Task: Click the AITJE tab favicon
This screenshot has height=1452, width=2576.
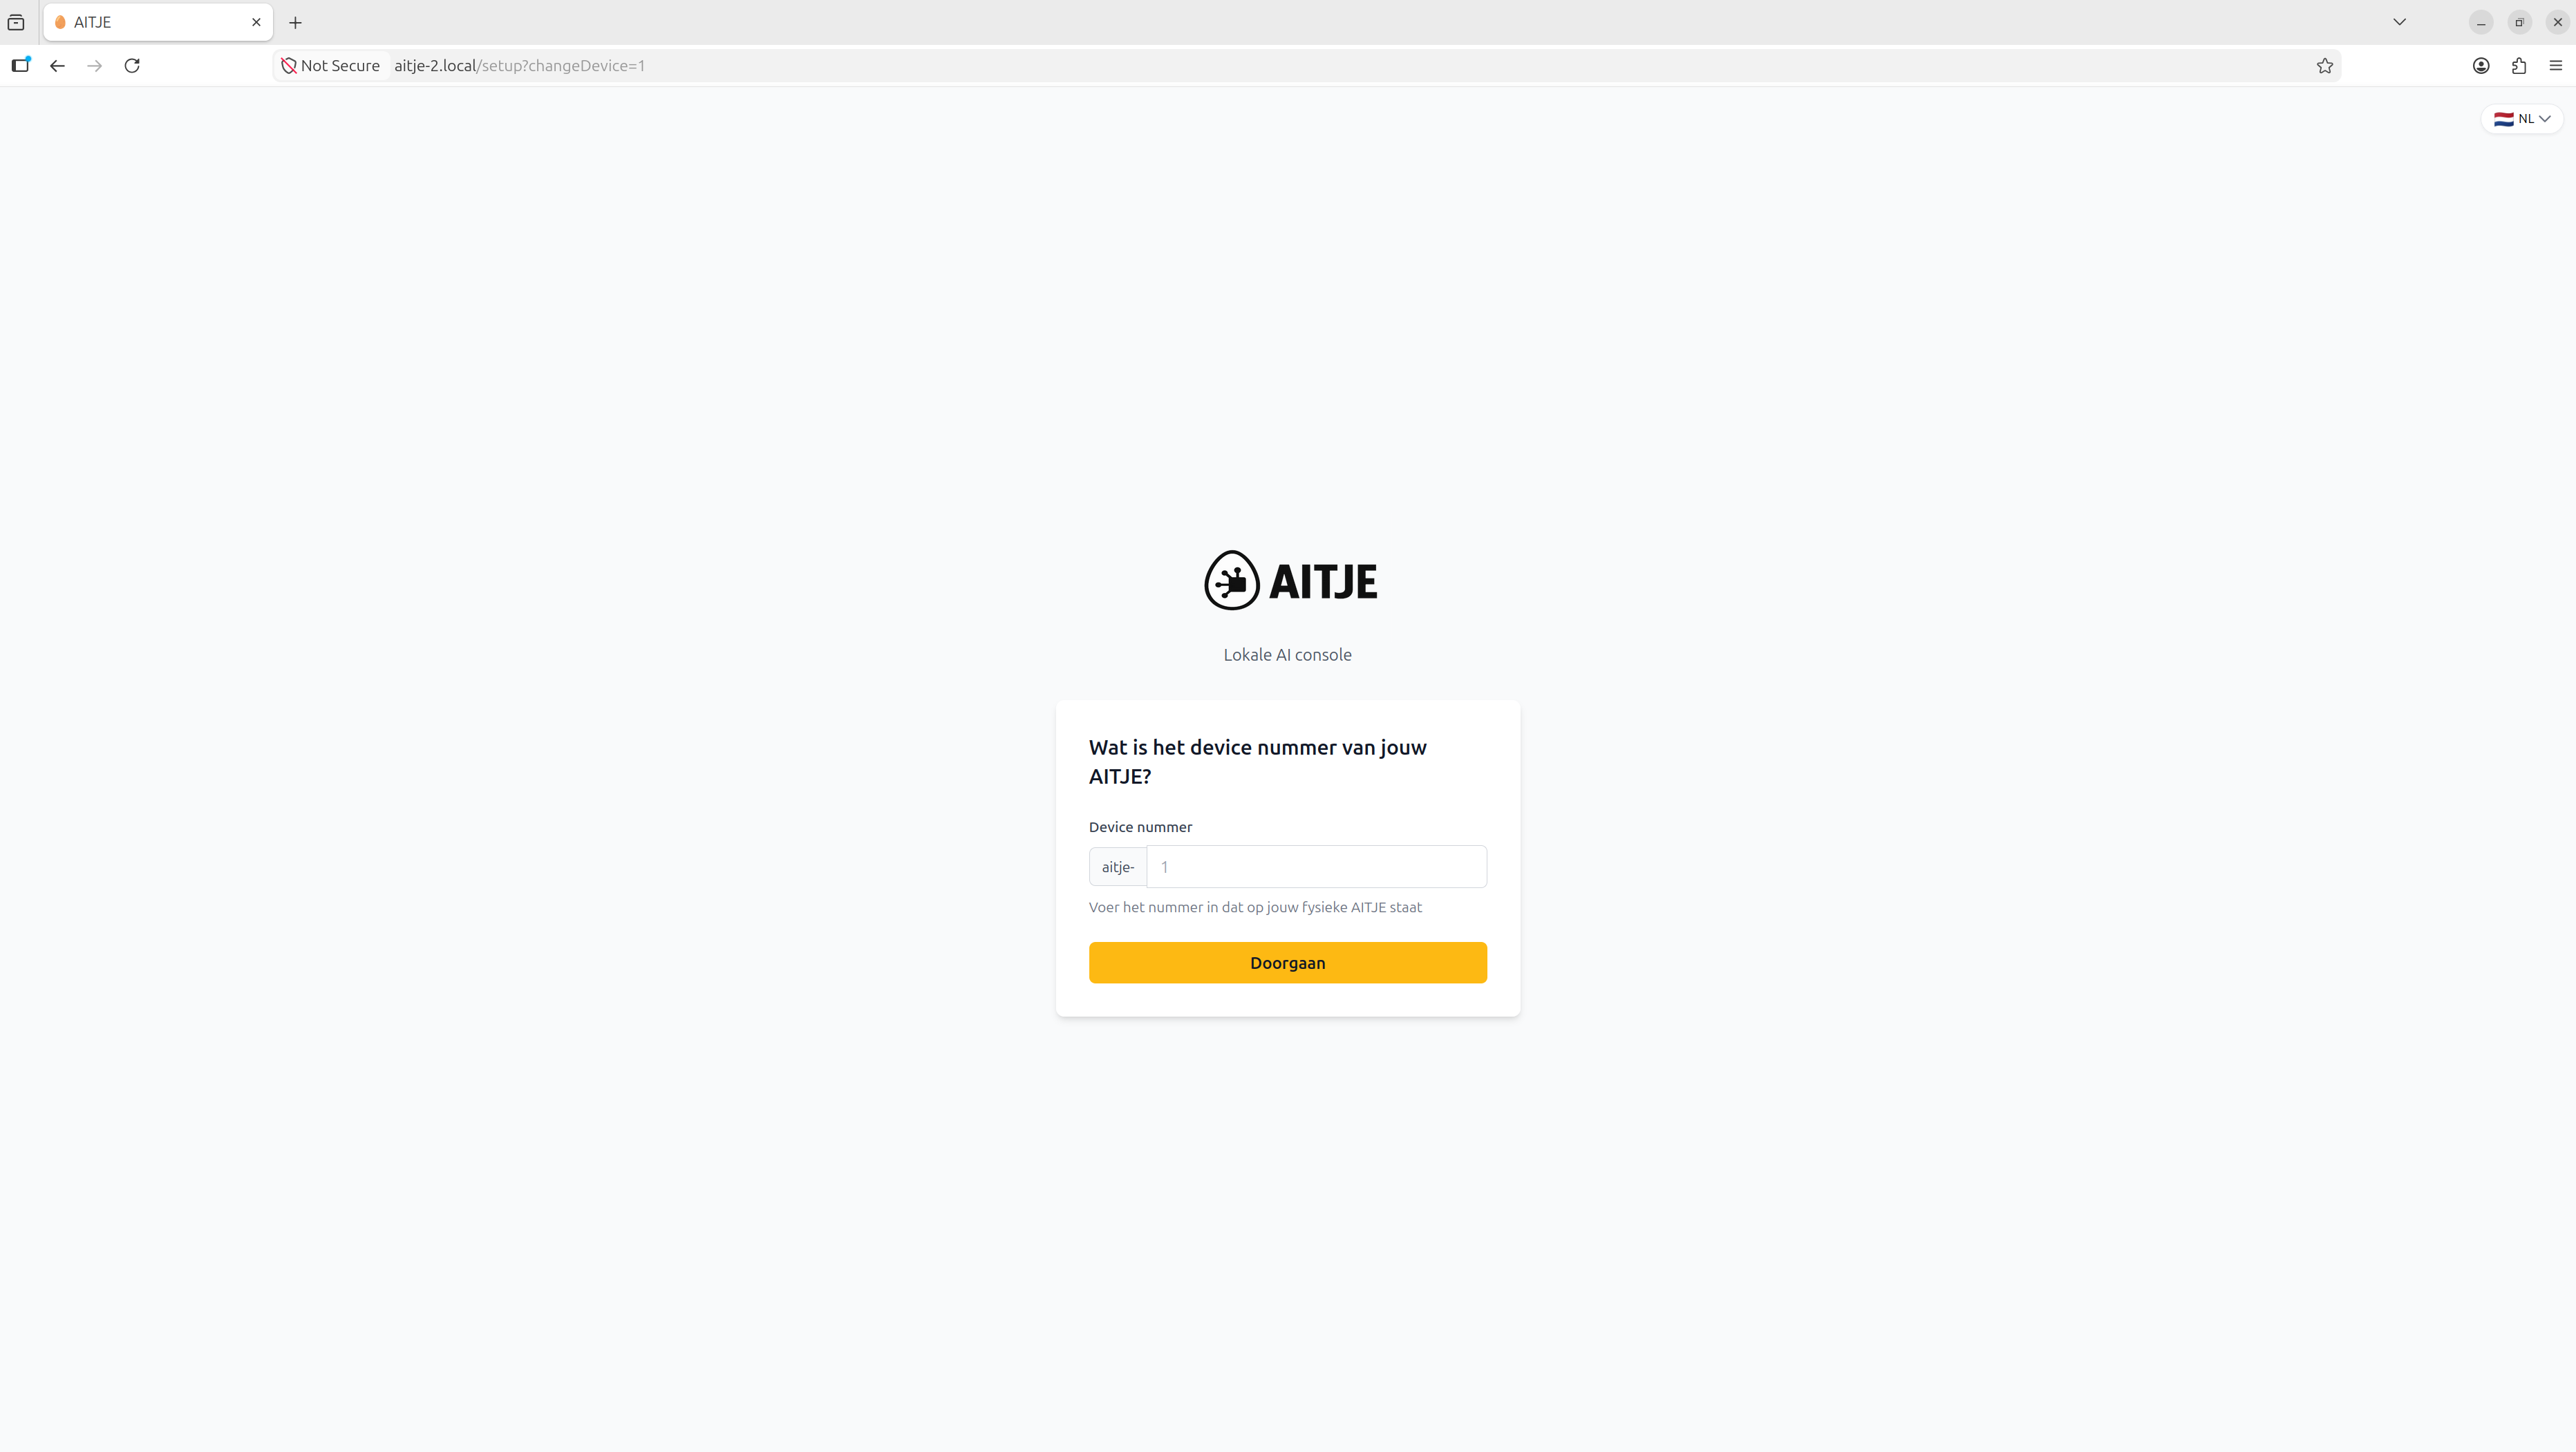Action: click(x=60, y=22)
